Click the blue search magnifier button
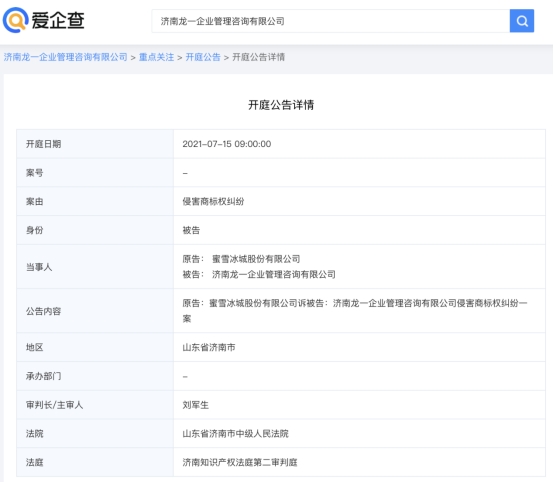Viewport: 554px width, 483px height. coord(521,21)
